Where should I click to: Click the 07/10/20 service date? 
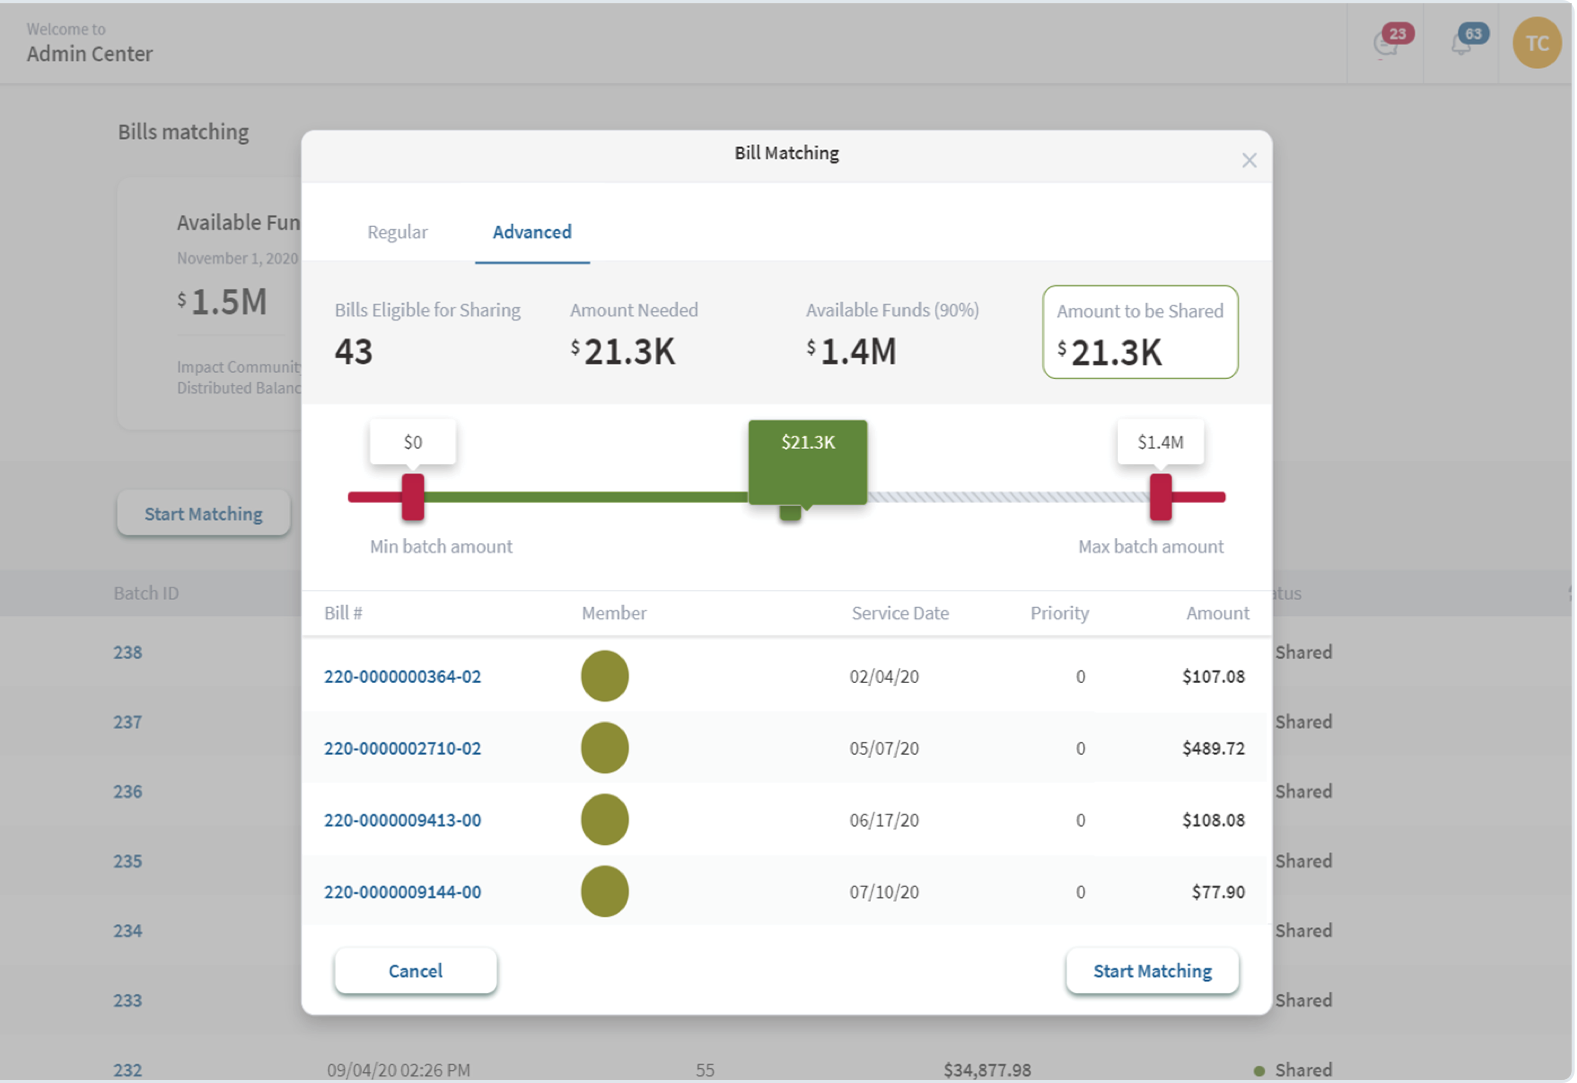884,892
